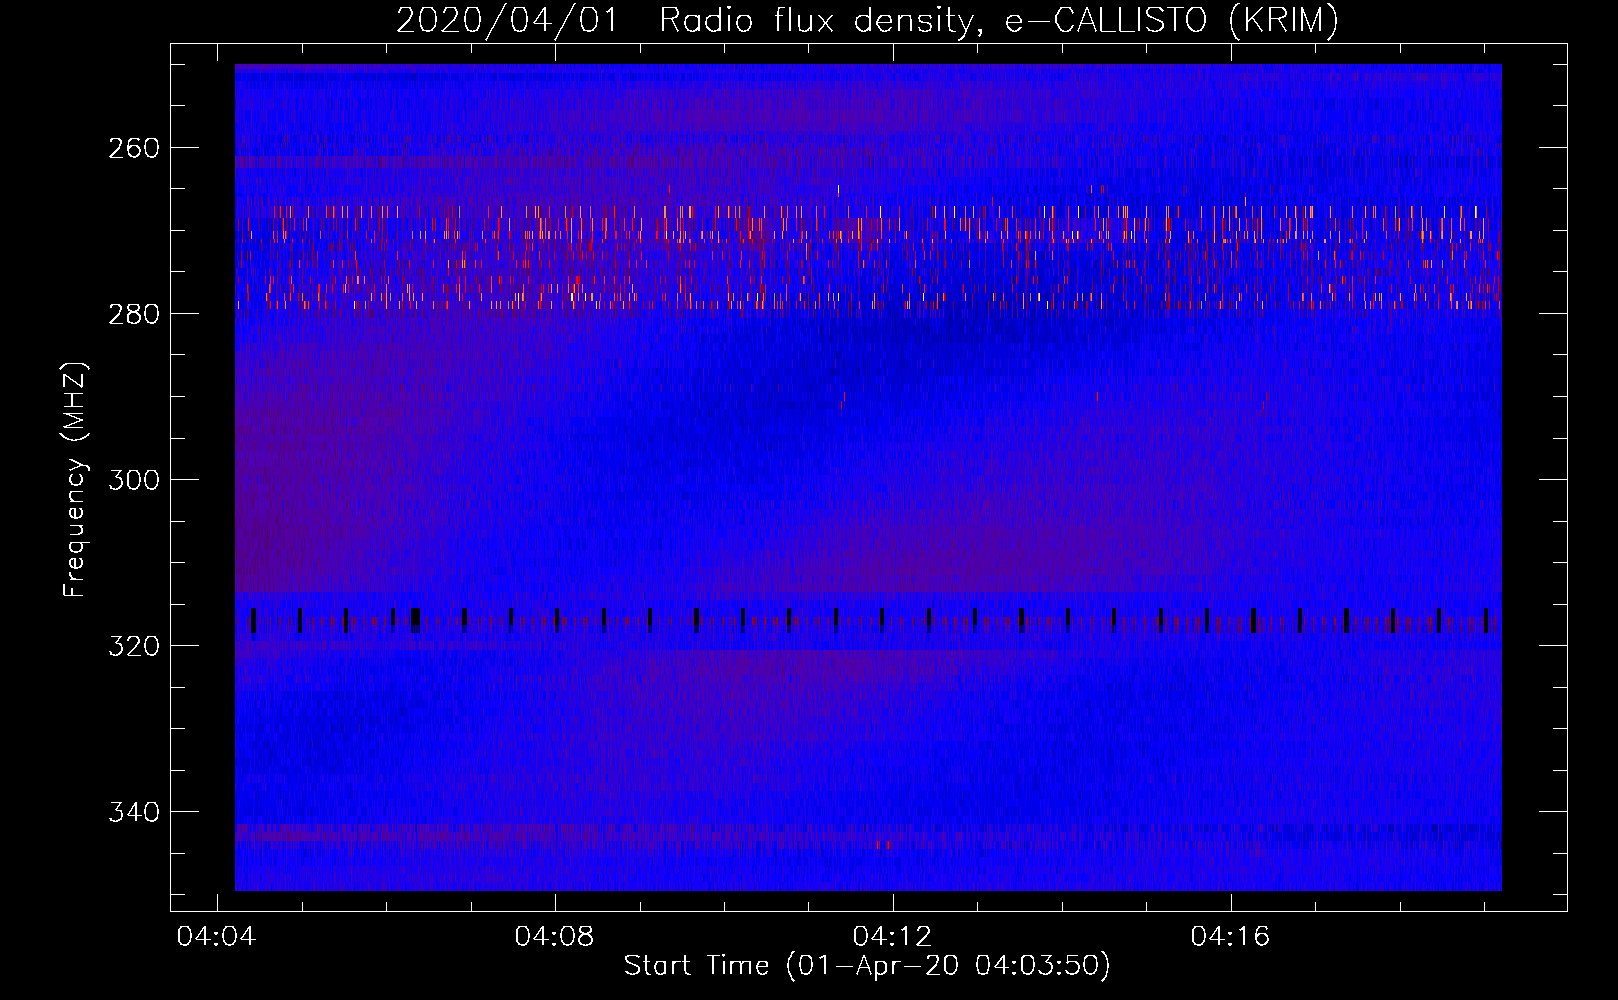Click the 04:16 time tick label
The width and height of the screenshot is (1618, 1000).
click(1230, 937)
